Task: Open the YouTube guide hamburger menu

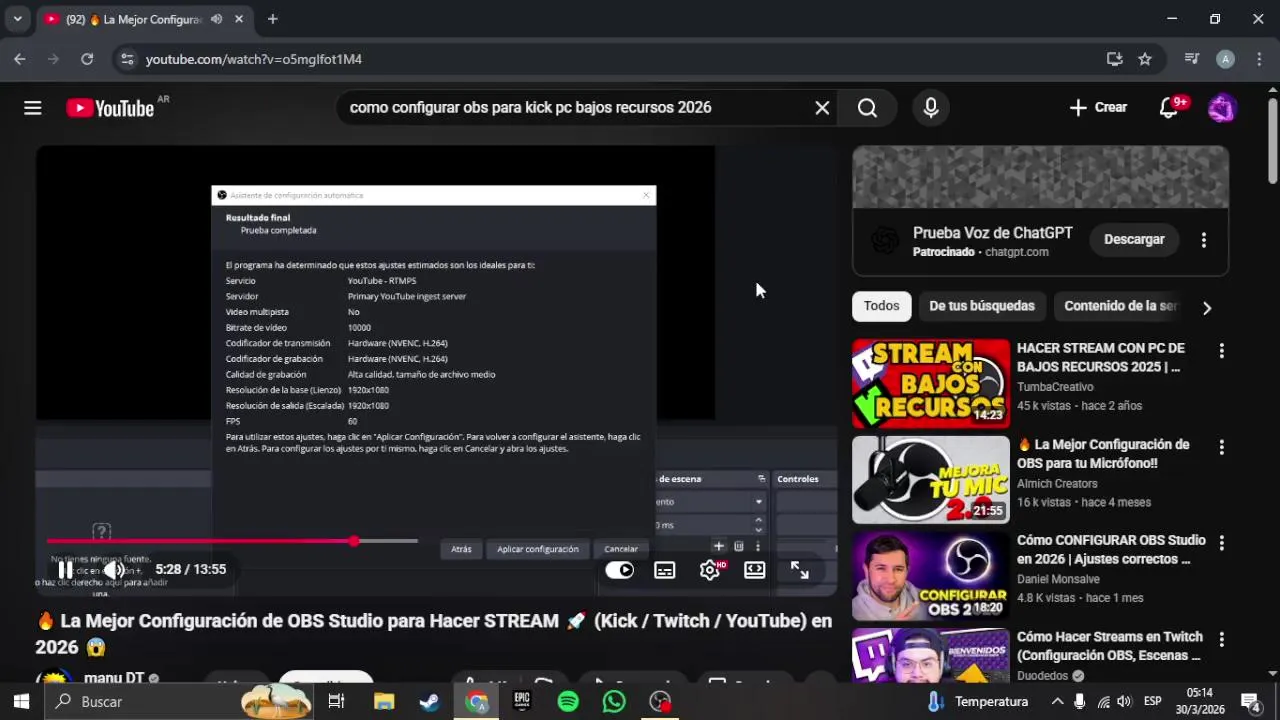Action: [33, 108]
